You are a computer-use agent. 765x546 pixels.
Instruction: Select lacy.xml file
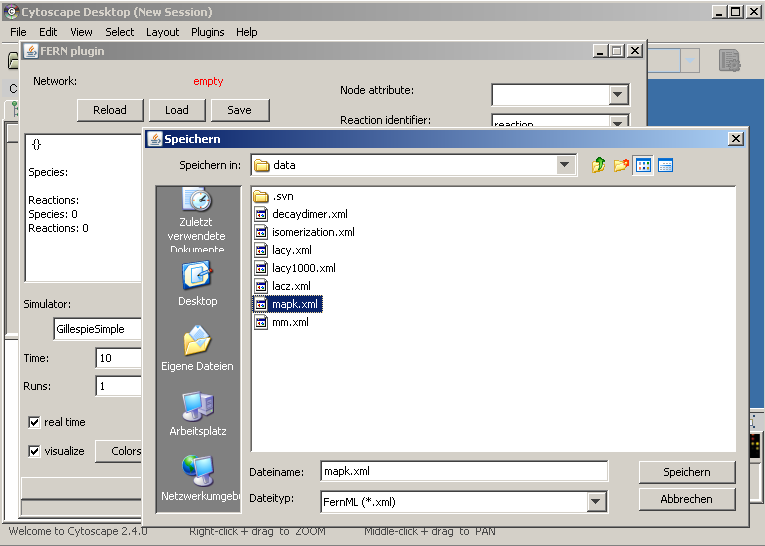coord(283,250)
